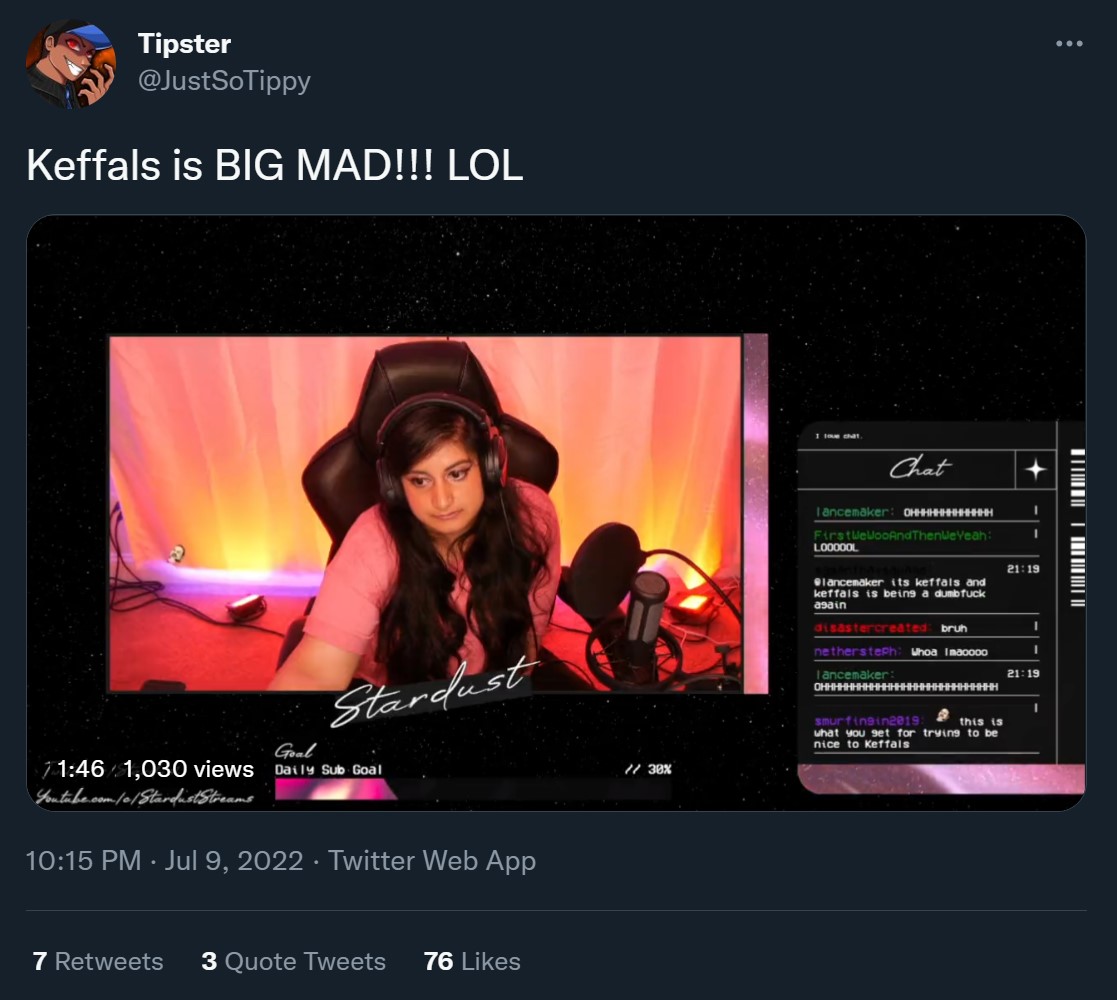The image size is (1117, 1000).
Task: Open the three-dot more options menu
Action: point(1069,43)
